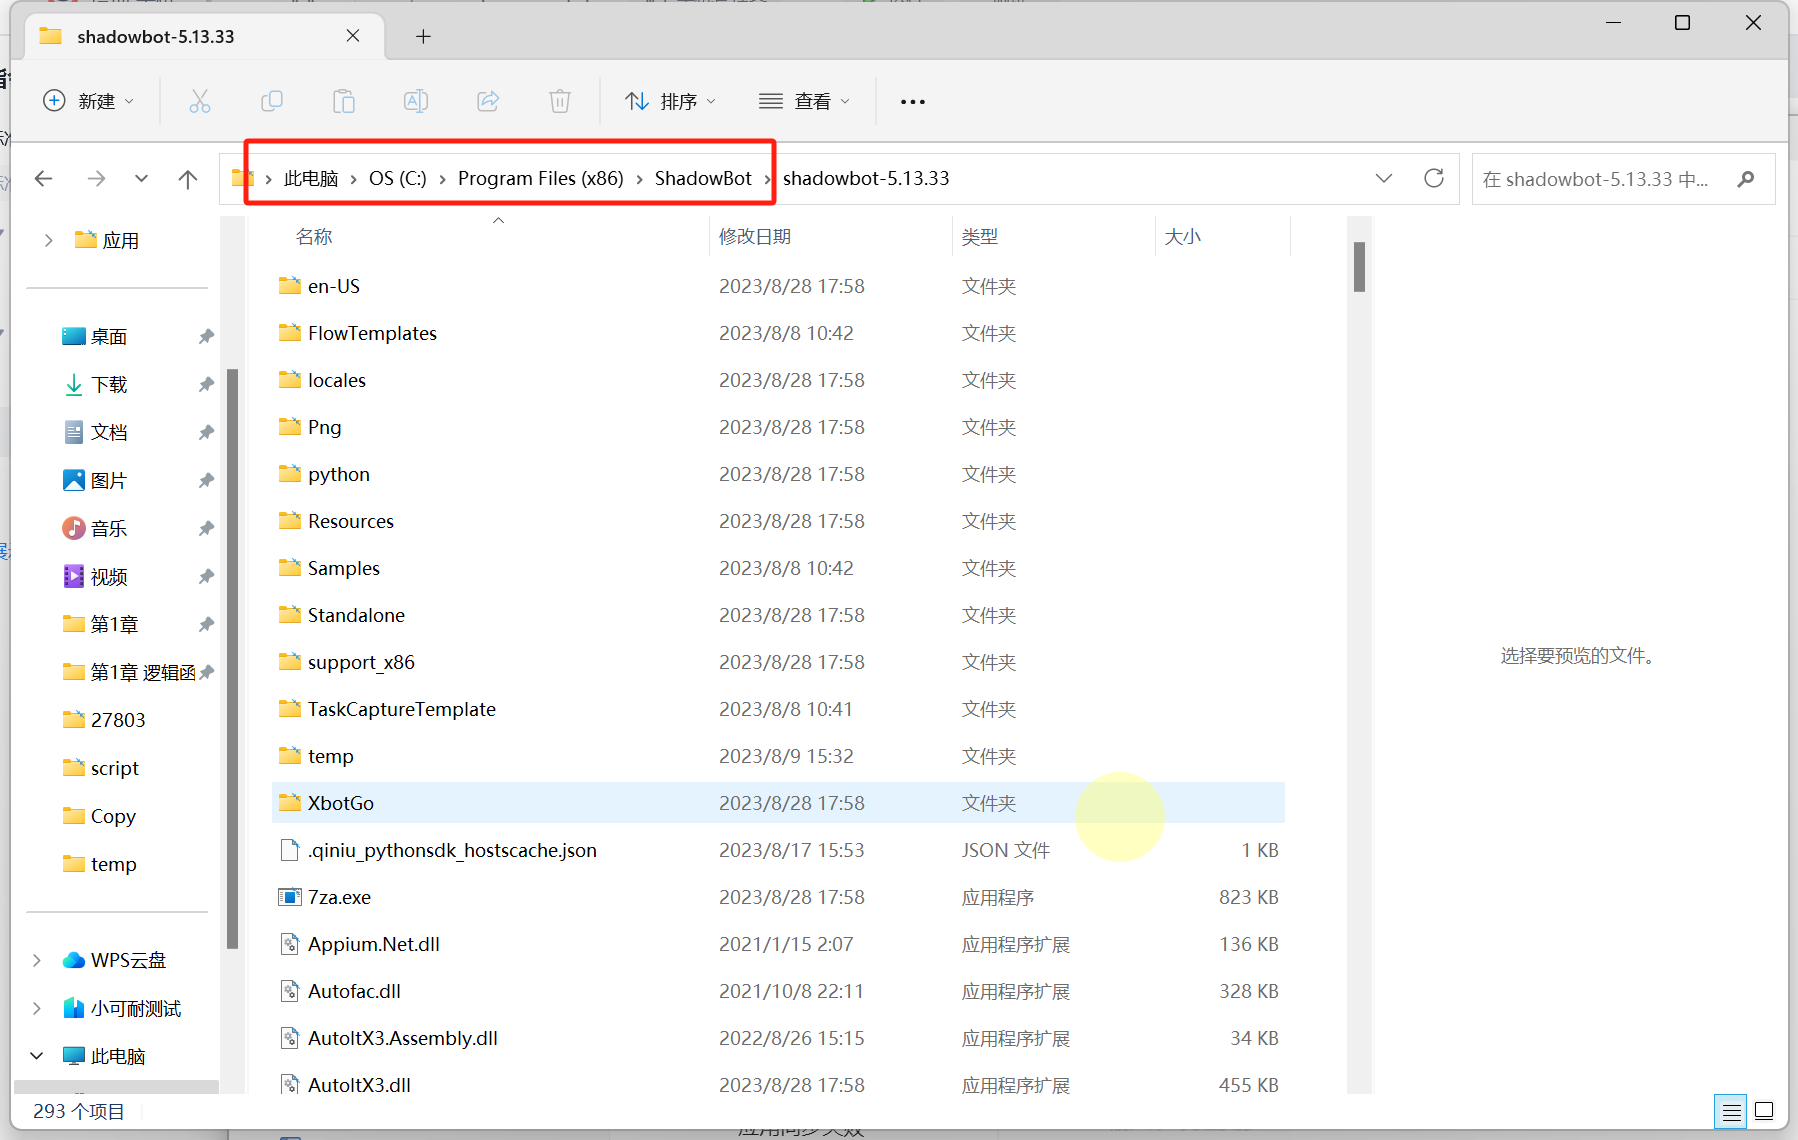The image size is (1798, 1140).
Task: Click the search magnifier icon
Action: (1746, 179)
